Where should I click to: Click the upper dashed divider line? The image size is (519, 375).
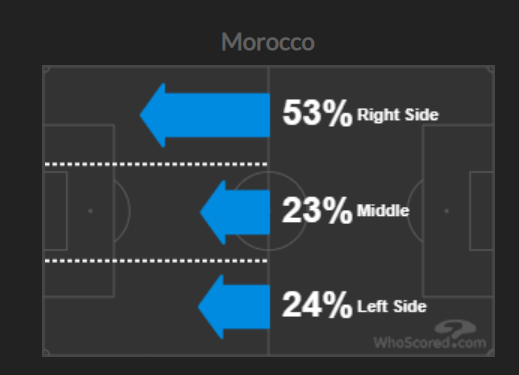156,164
